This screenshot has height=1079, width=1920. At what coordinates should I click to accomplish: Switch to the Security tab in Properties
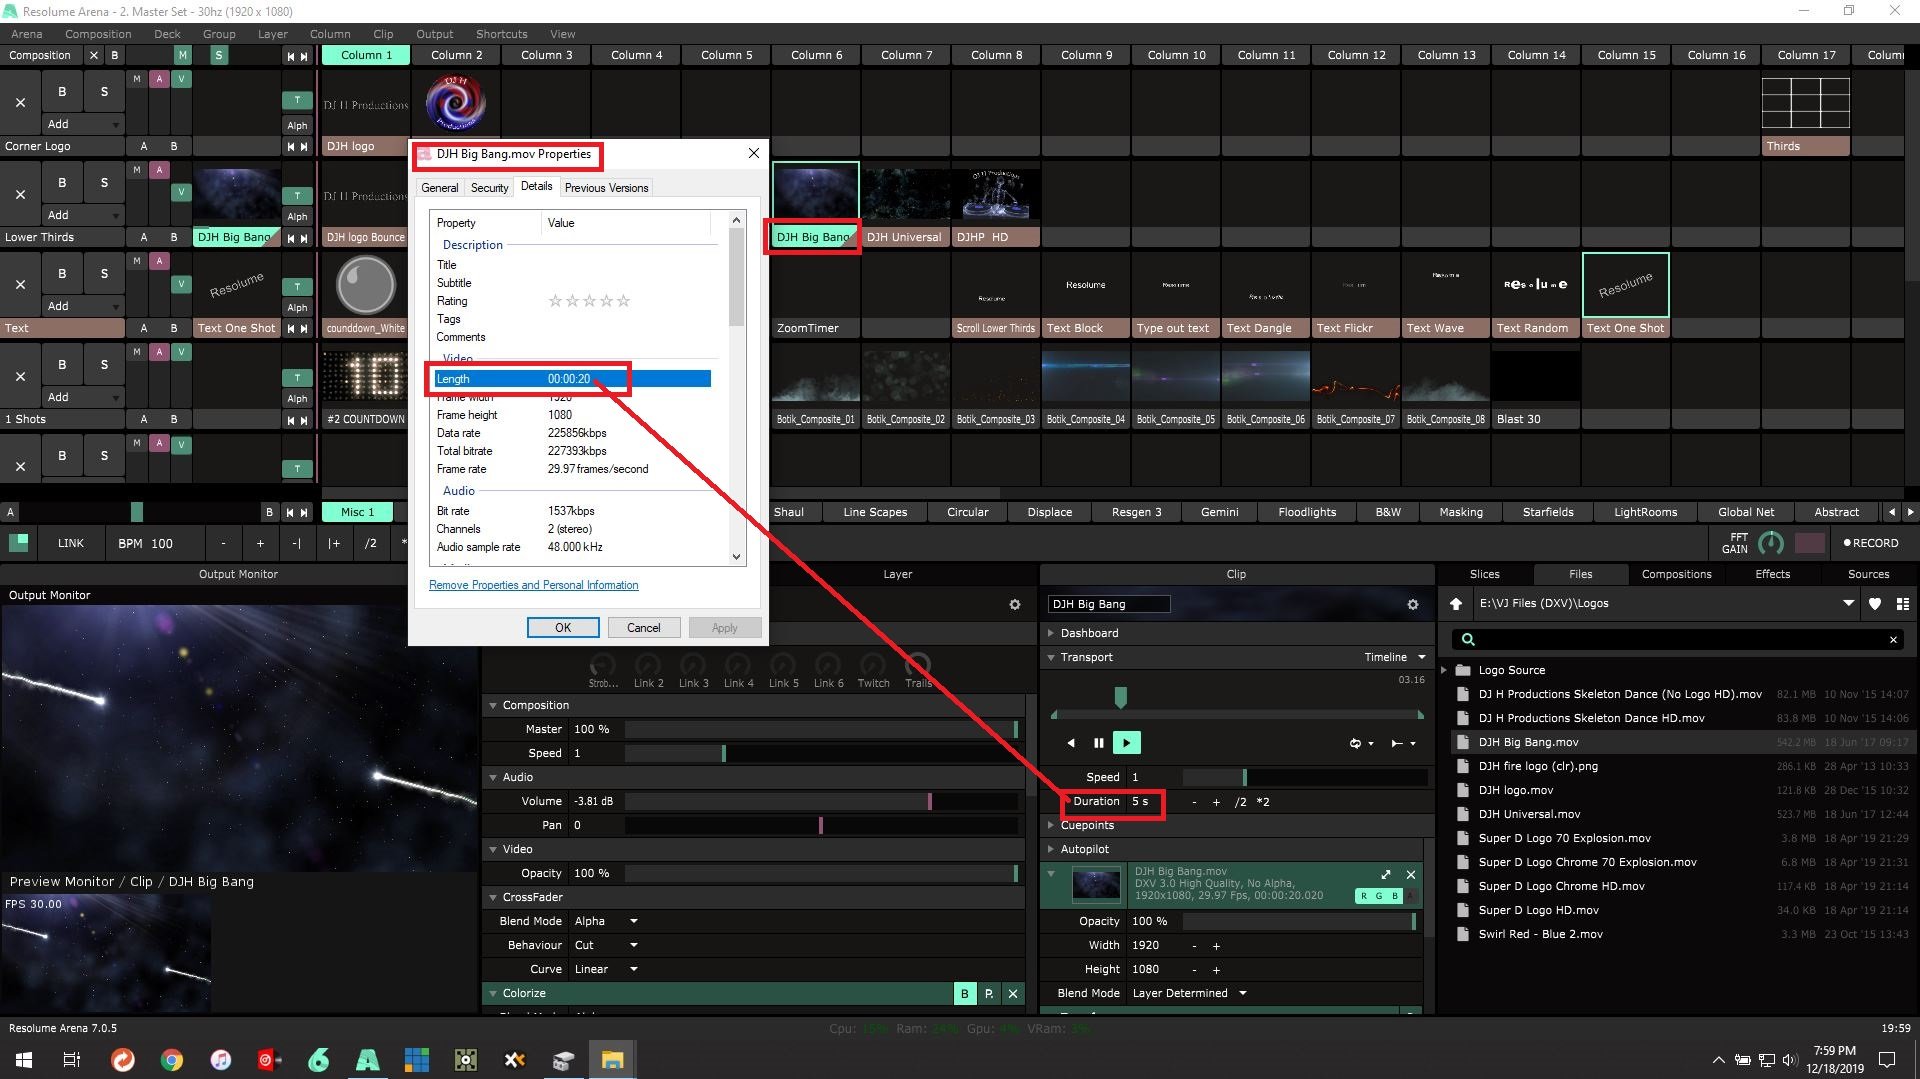point(489,188)
